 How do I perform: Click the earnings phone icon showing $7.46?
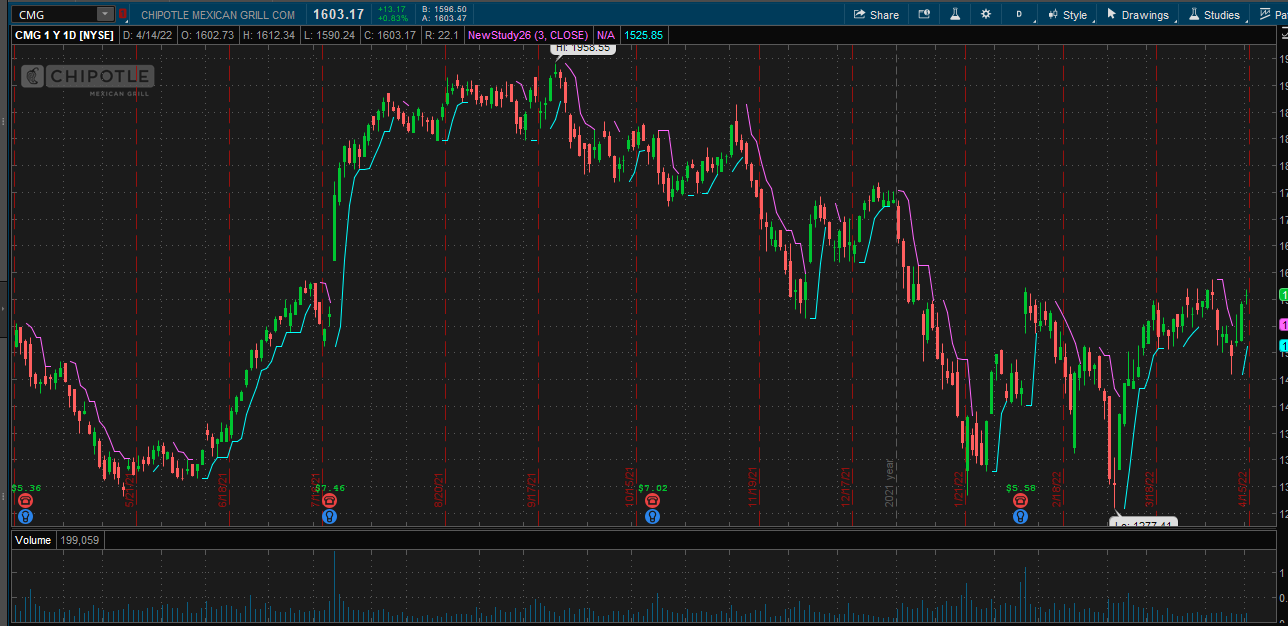coord(330,501)
